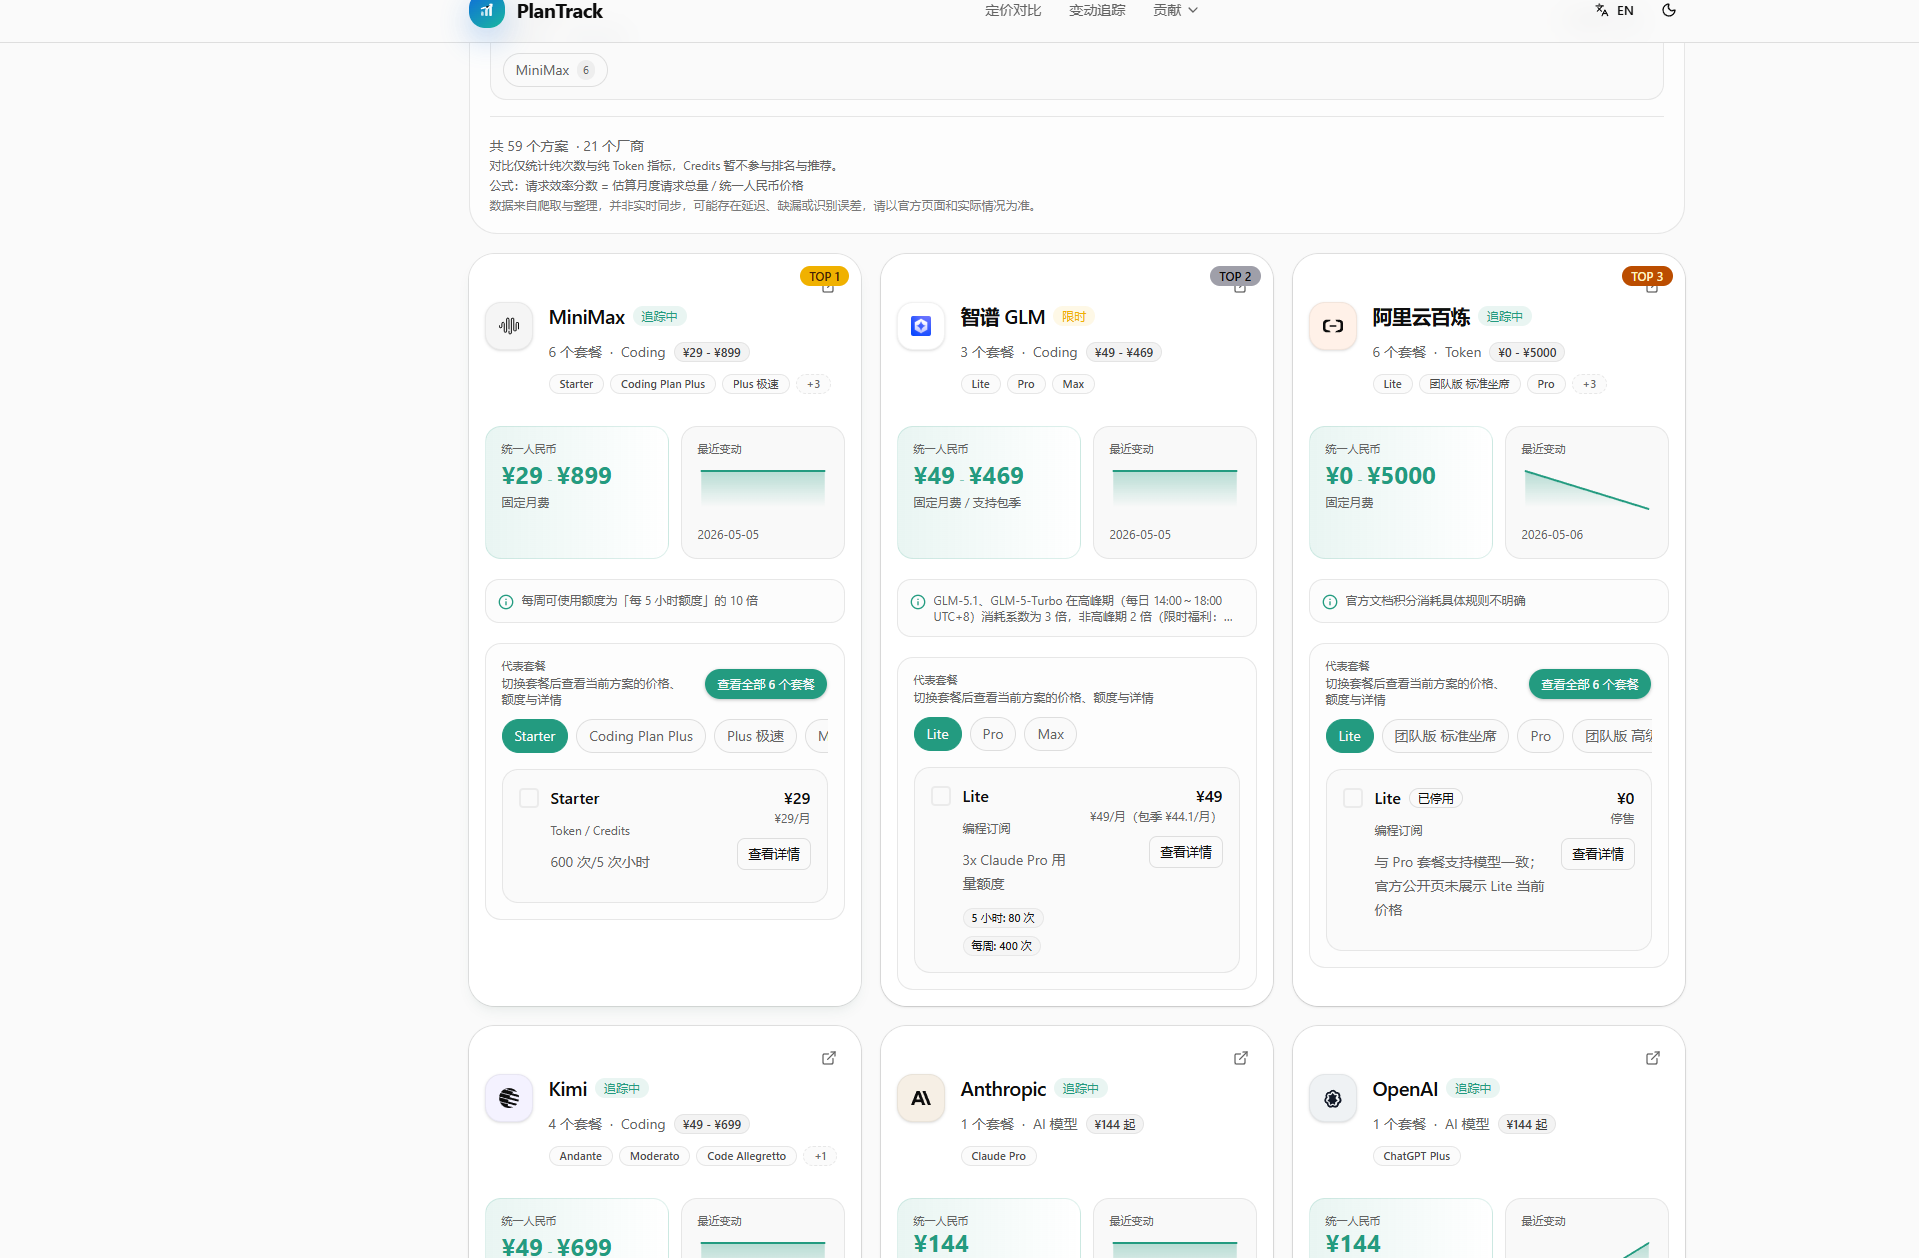
Task: Click the PlanTrack logo icon
Action: click(x=487, y=11)
